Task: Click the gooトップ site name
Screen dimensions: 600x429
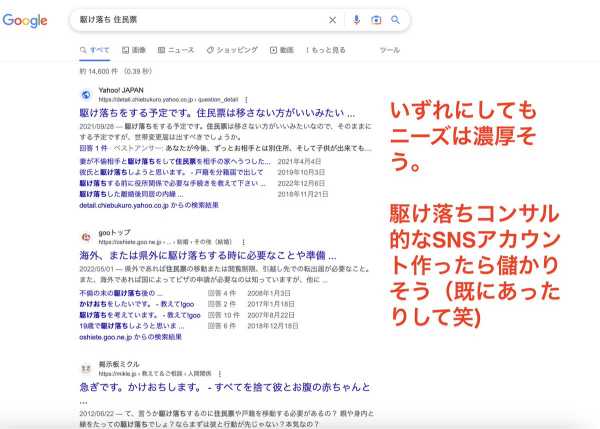Action: click(114, 233)
